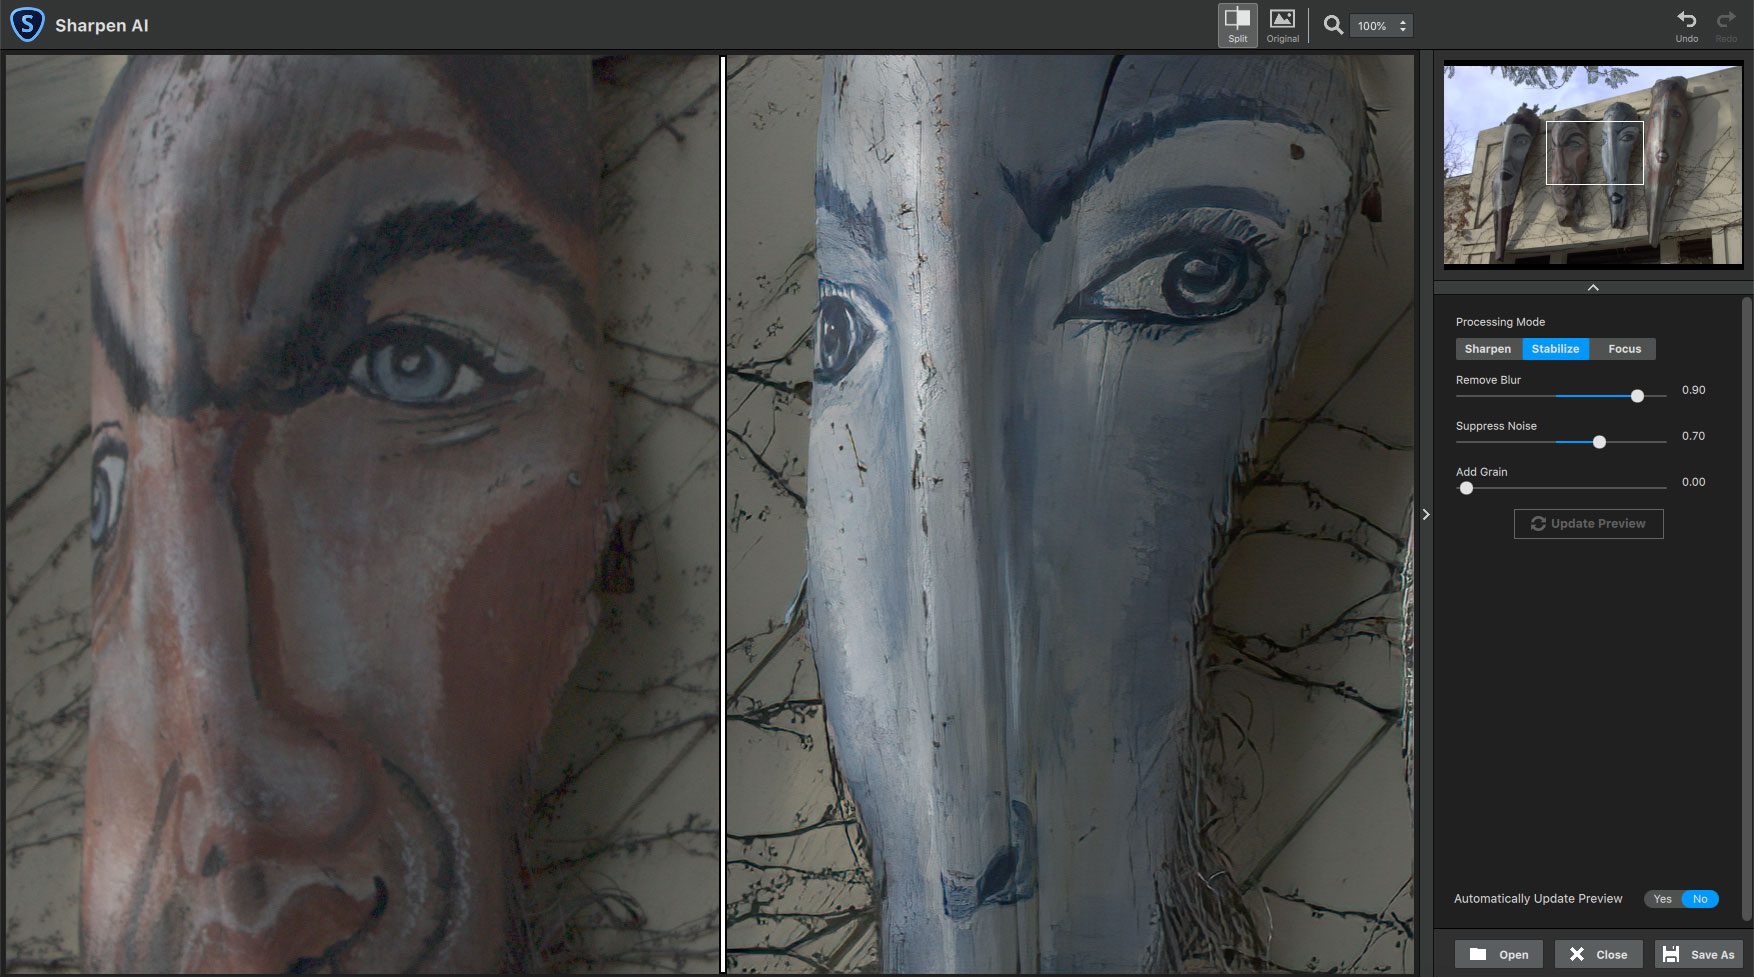Select the Stabilize processing mode
Image resolution: width=1754 pixels, height=977 pixels.
1555,349
